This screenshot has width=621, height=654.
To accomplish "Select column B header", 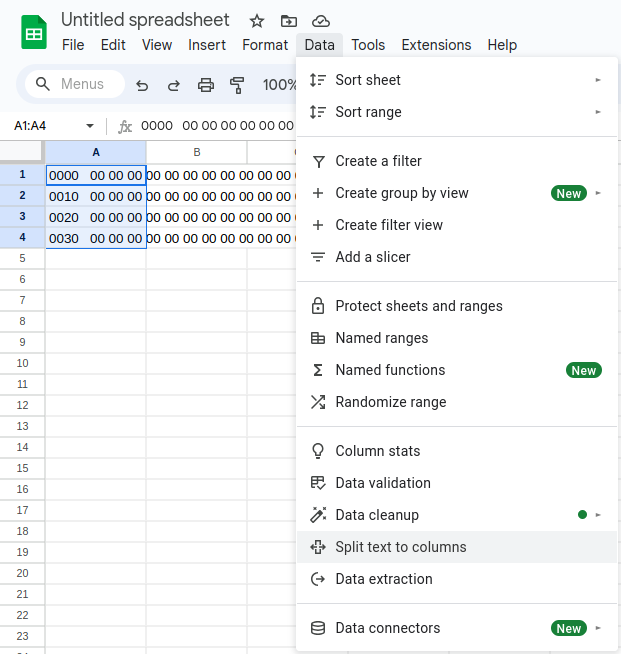I will [x=196, y=152].
